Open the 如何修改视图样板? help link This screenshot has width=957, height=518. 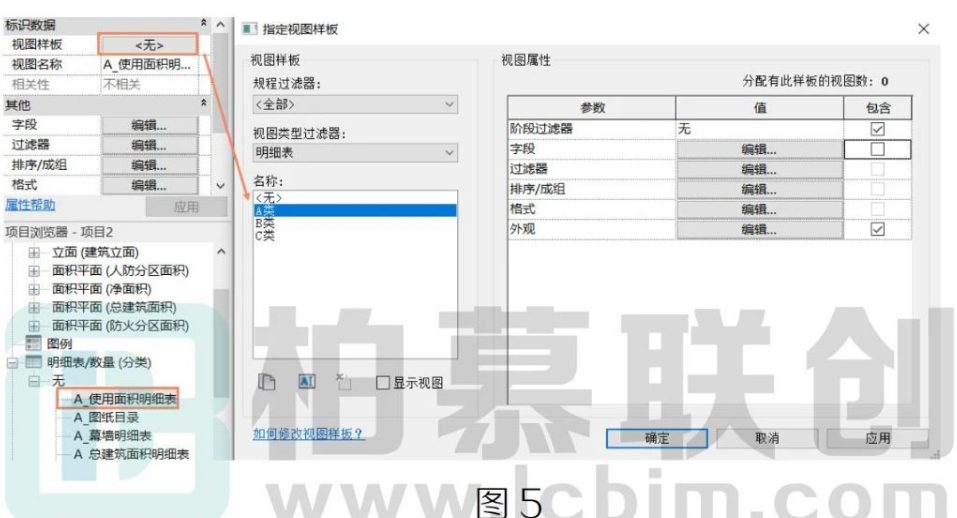pyautogui.click(x=308, y=434)
